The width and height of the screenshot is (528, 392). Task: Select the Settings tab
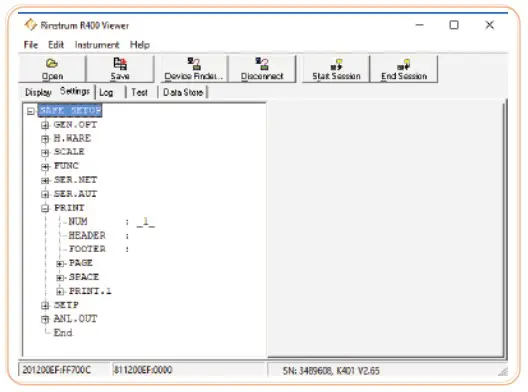75,91
